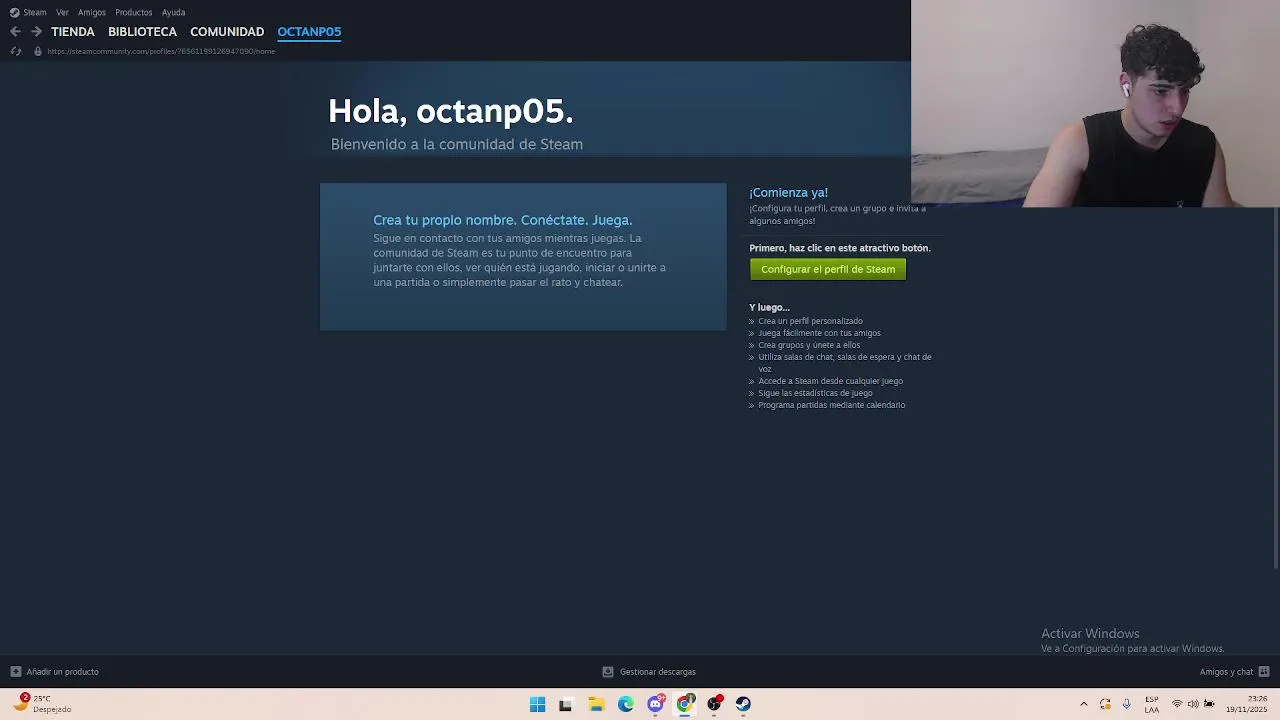Click 'Crea un perfil personalizado' text

pos(810,321)
